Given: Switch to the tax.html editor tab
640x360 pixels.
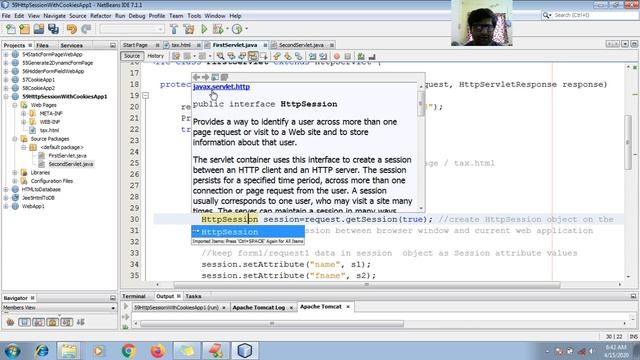Looking at the screenshot, I should pos(181,45).
